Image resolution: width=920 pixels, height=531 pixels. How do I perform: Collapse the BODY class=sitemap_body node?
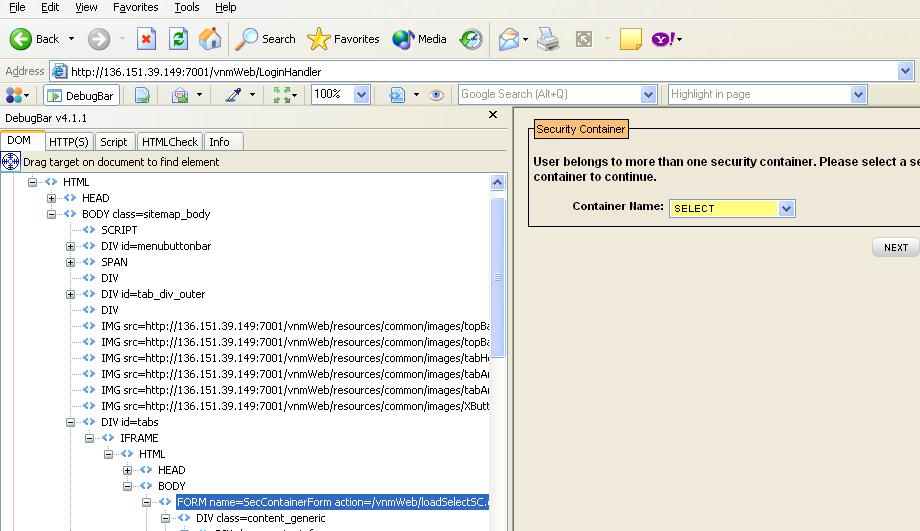click(52, 214)
